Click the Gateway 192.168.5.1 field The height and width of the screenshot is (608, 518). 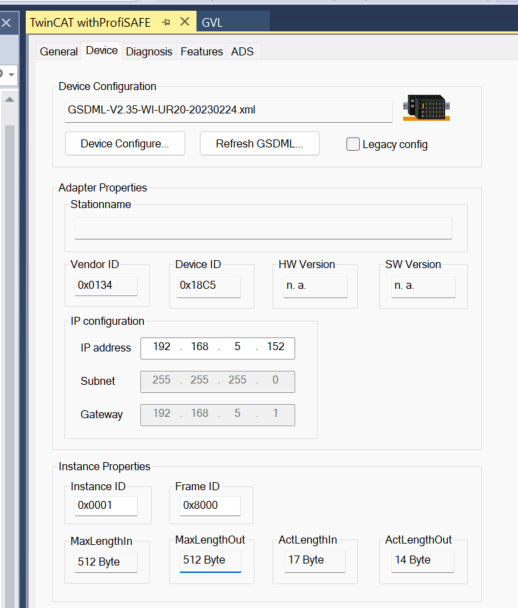218,415
